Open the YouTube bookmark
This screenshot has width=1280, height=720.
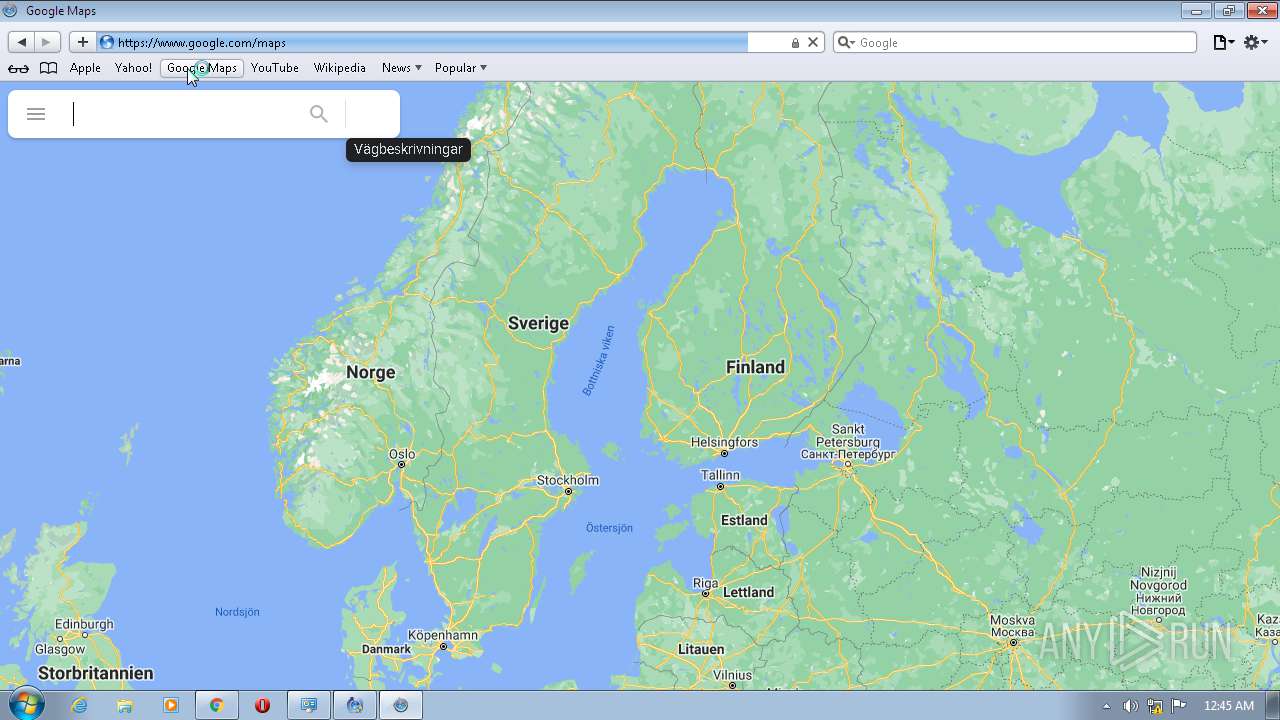pyautogui.click(x=275, y=68)
